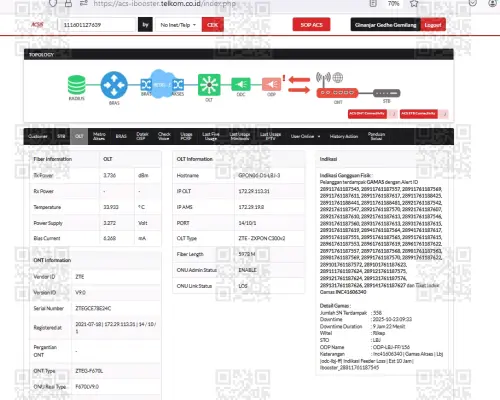Click the serial number ZTEGCE78E24C
Screen dimensions: 500x400
[93, 308]
